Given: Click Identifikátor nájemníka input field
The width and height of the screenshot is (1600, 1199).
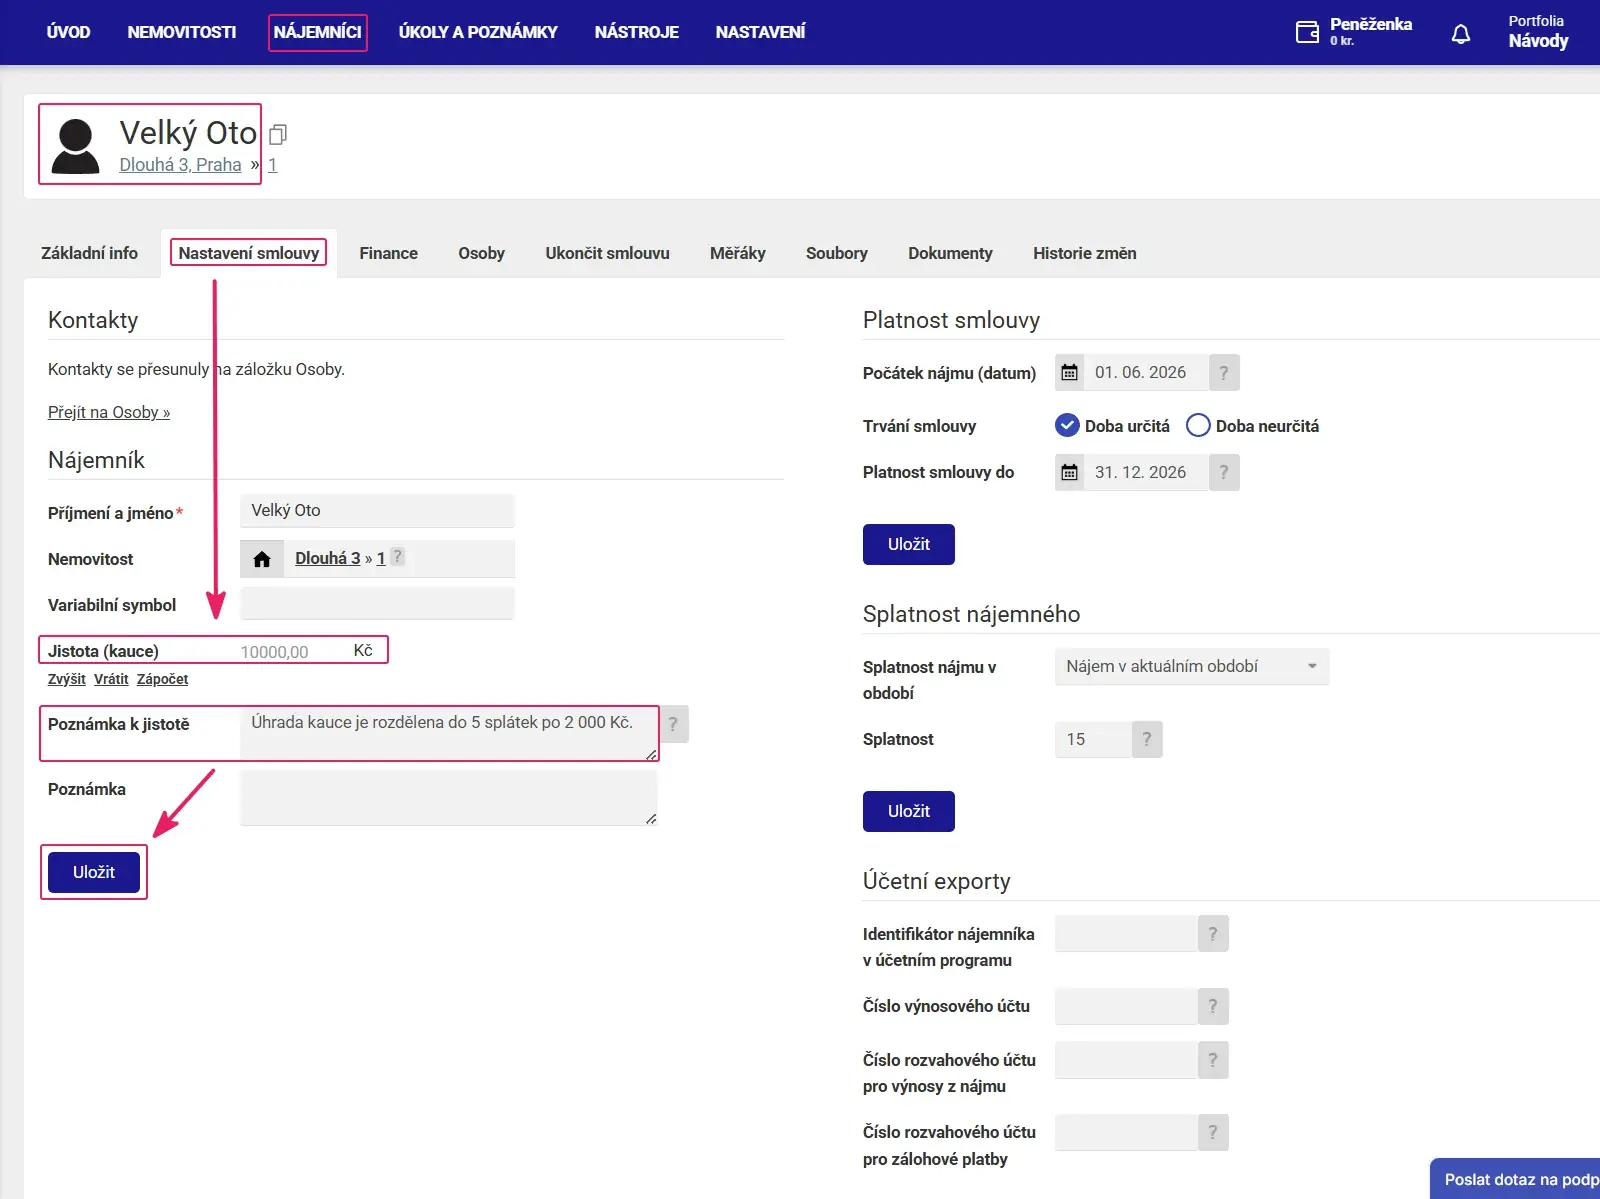Looking at the screenshot, I should pos(1126,934).
